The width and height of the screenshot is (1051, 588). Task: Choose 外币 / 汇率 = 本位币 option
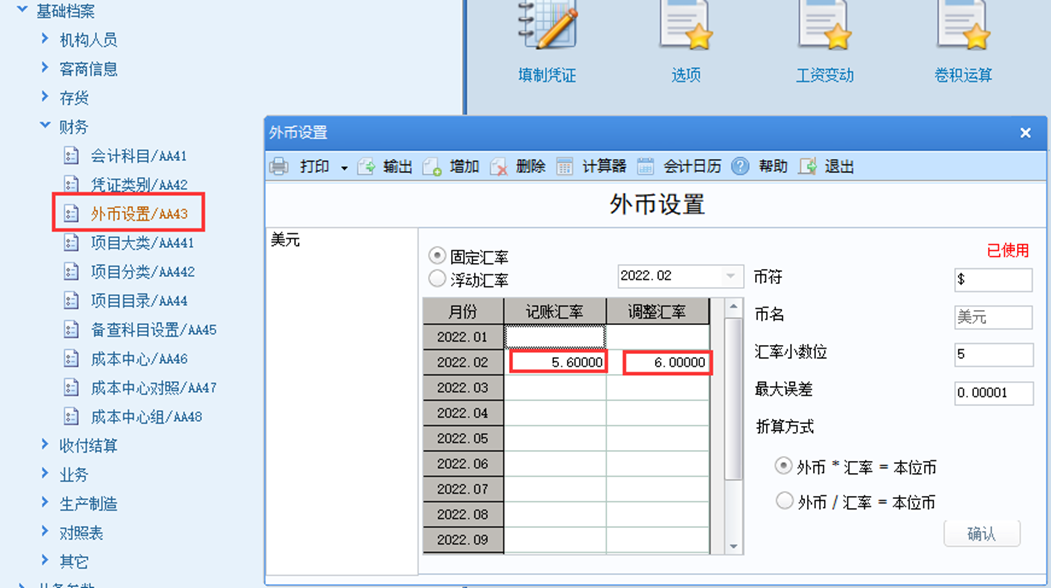[784, 501]
